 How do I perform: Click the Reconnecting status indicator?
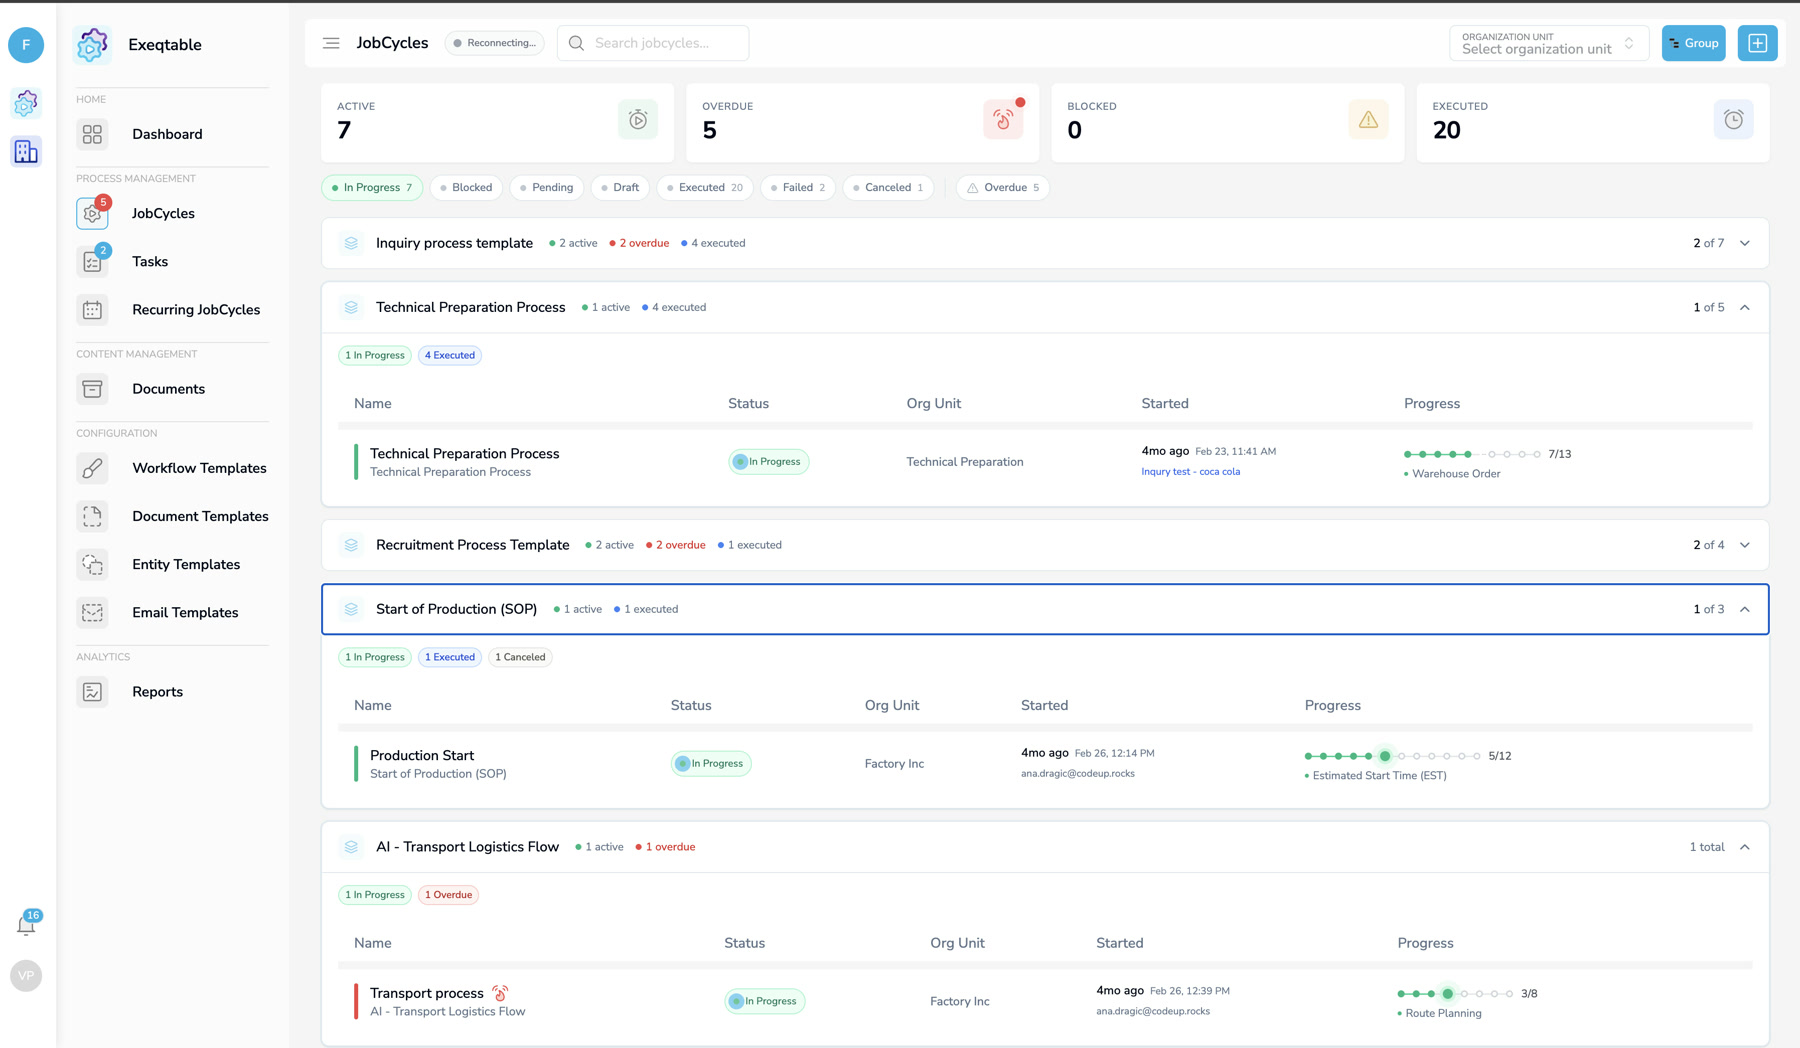click(495, 43)
